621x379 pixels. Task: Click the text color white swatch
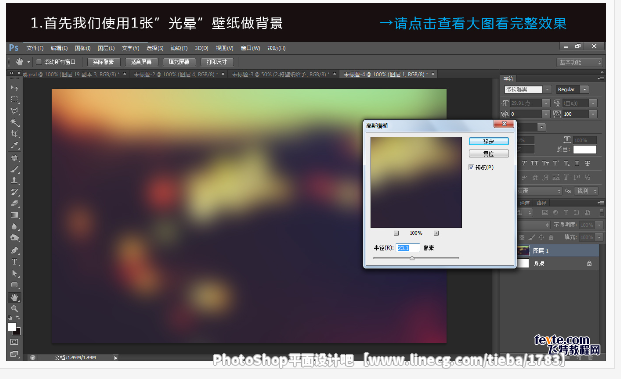coord(585,150)
